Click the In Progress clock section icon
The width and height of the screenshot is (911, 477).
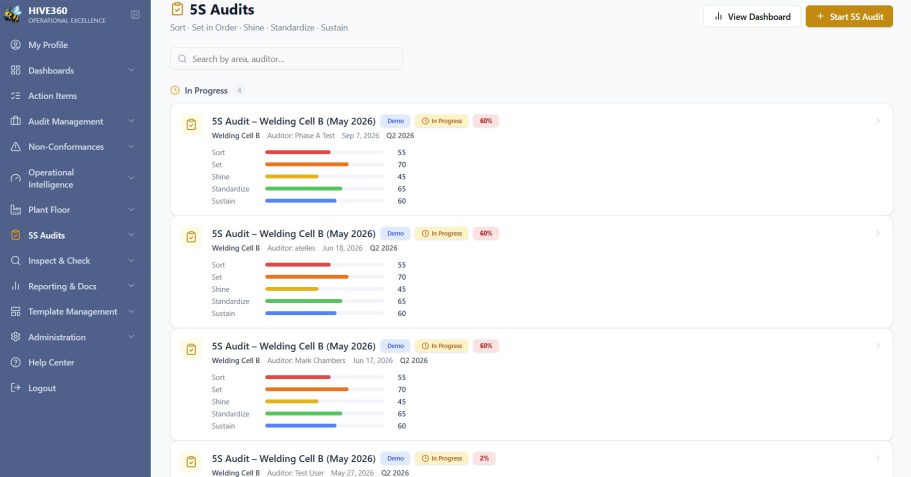click(x=175, y=91)
